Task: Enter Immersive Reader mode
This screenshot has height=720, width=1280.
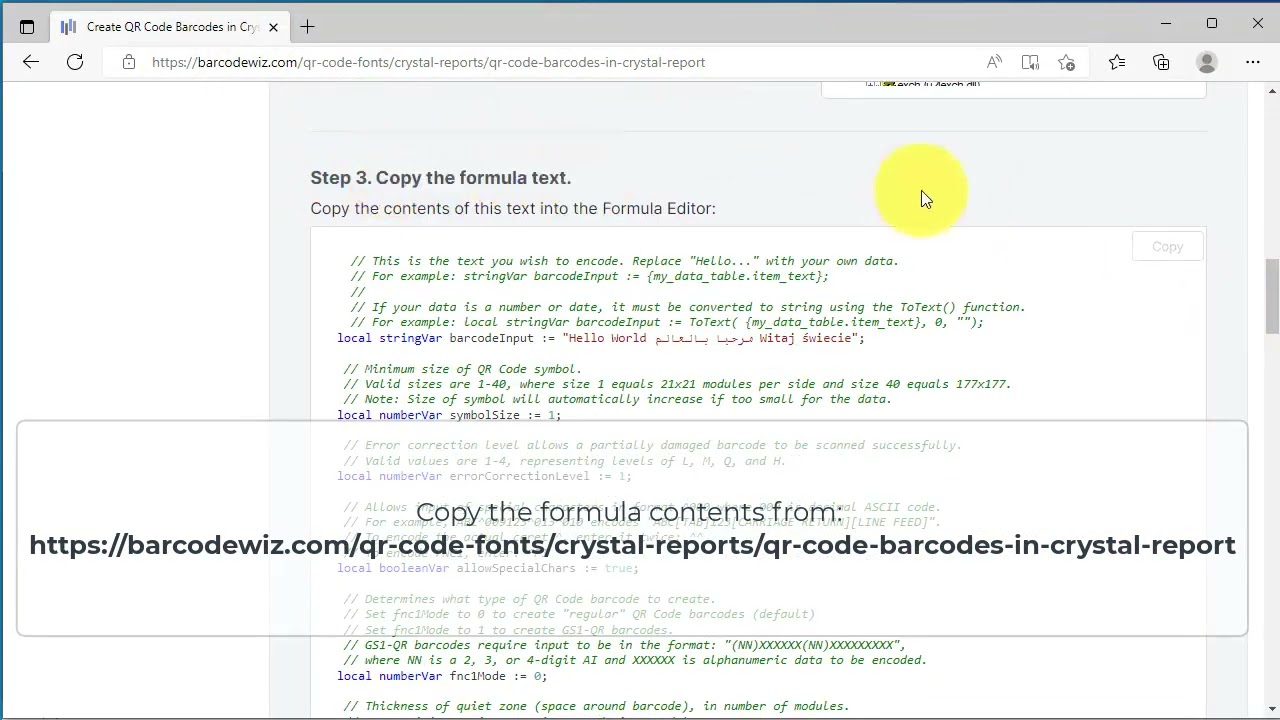Action: pos(1030,62)
